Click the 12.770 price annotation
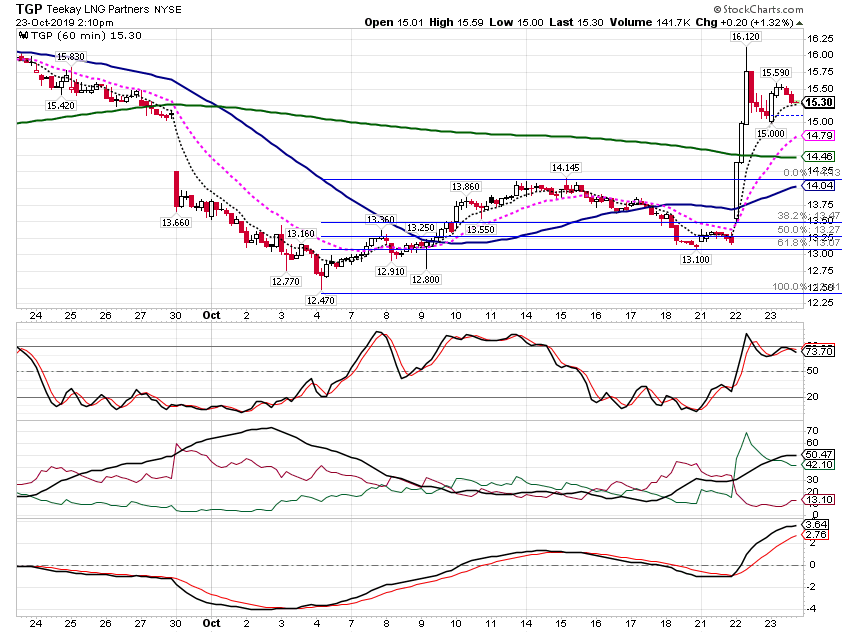 coord(286,281)
